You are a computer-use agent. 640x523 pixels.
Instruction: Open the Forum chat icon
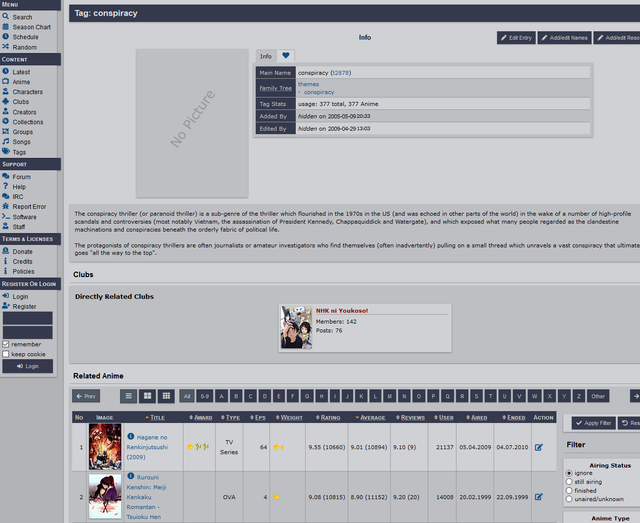coord(5,176)
